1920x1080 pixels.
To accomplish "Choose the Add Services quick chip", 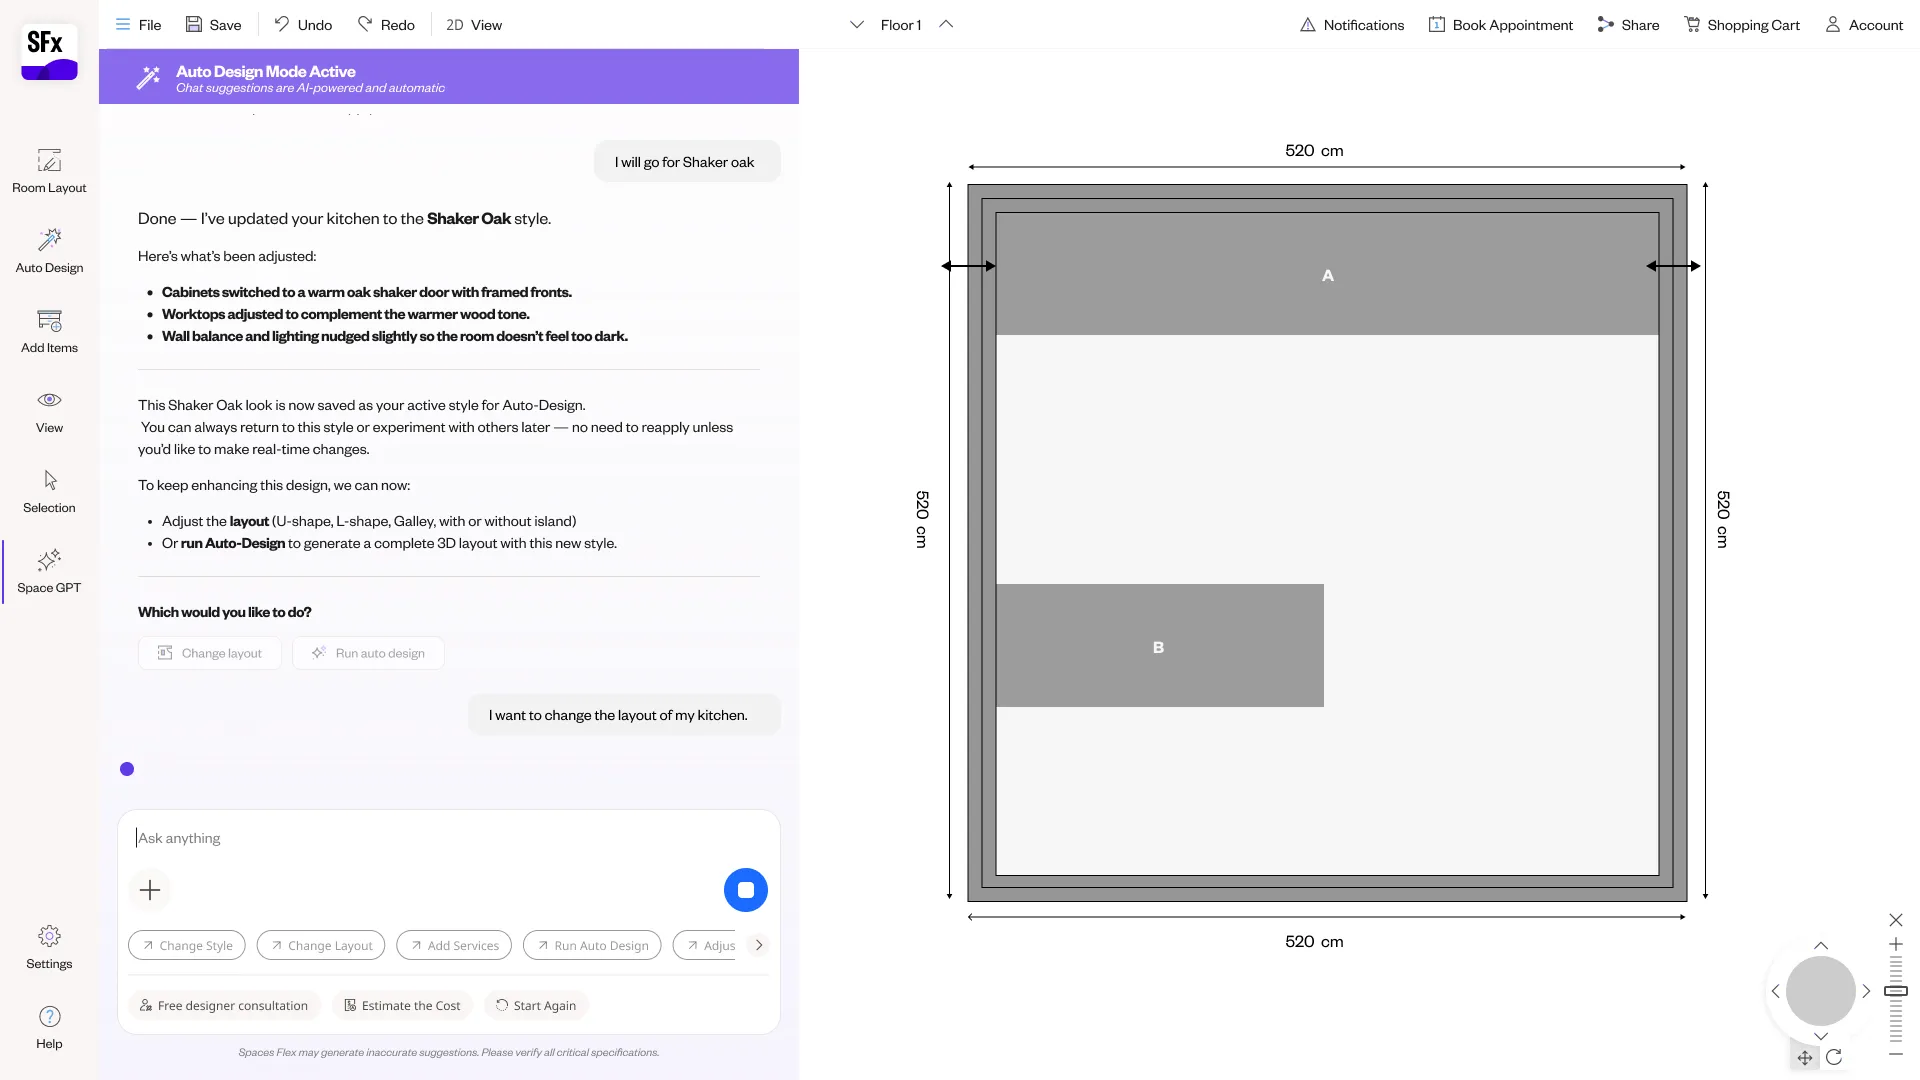I will [x=454, y=945].
